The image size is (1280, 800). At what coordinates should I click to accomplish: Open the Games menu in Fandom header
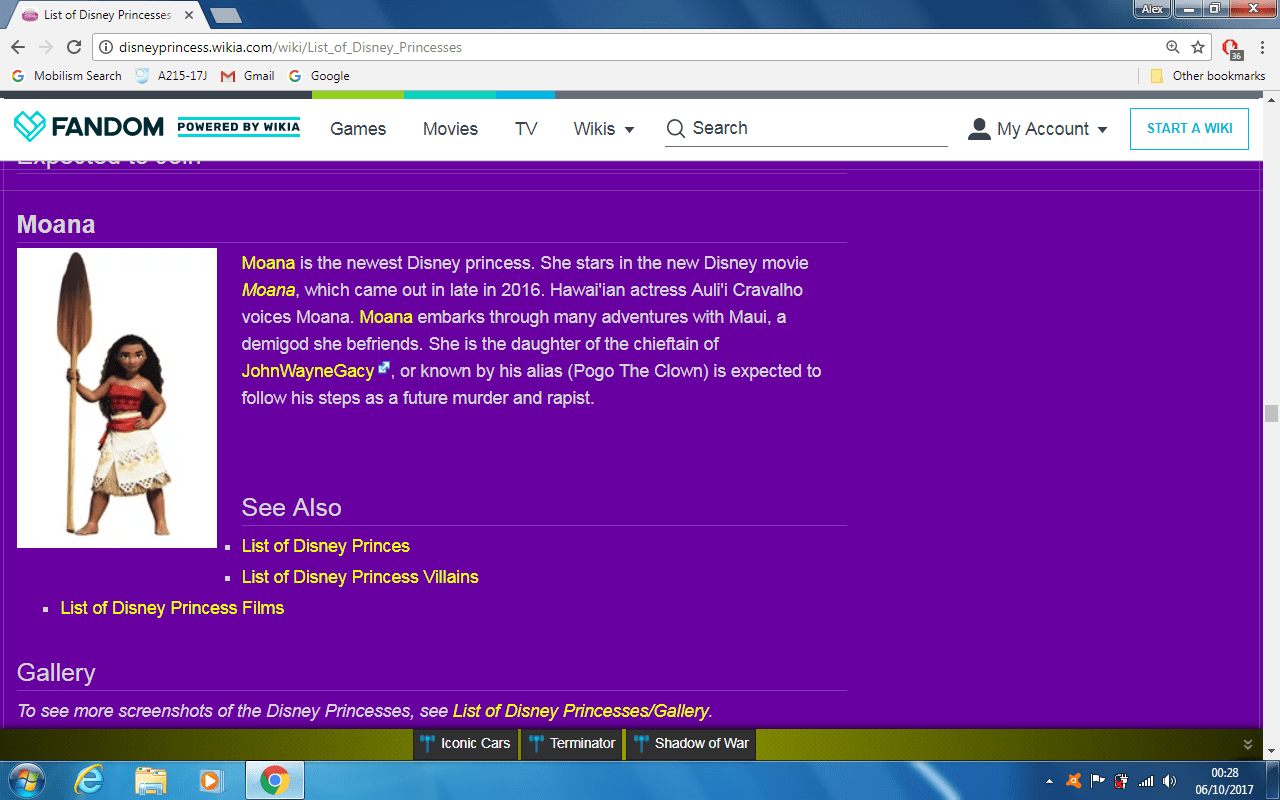click(x=358, y=128)
